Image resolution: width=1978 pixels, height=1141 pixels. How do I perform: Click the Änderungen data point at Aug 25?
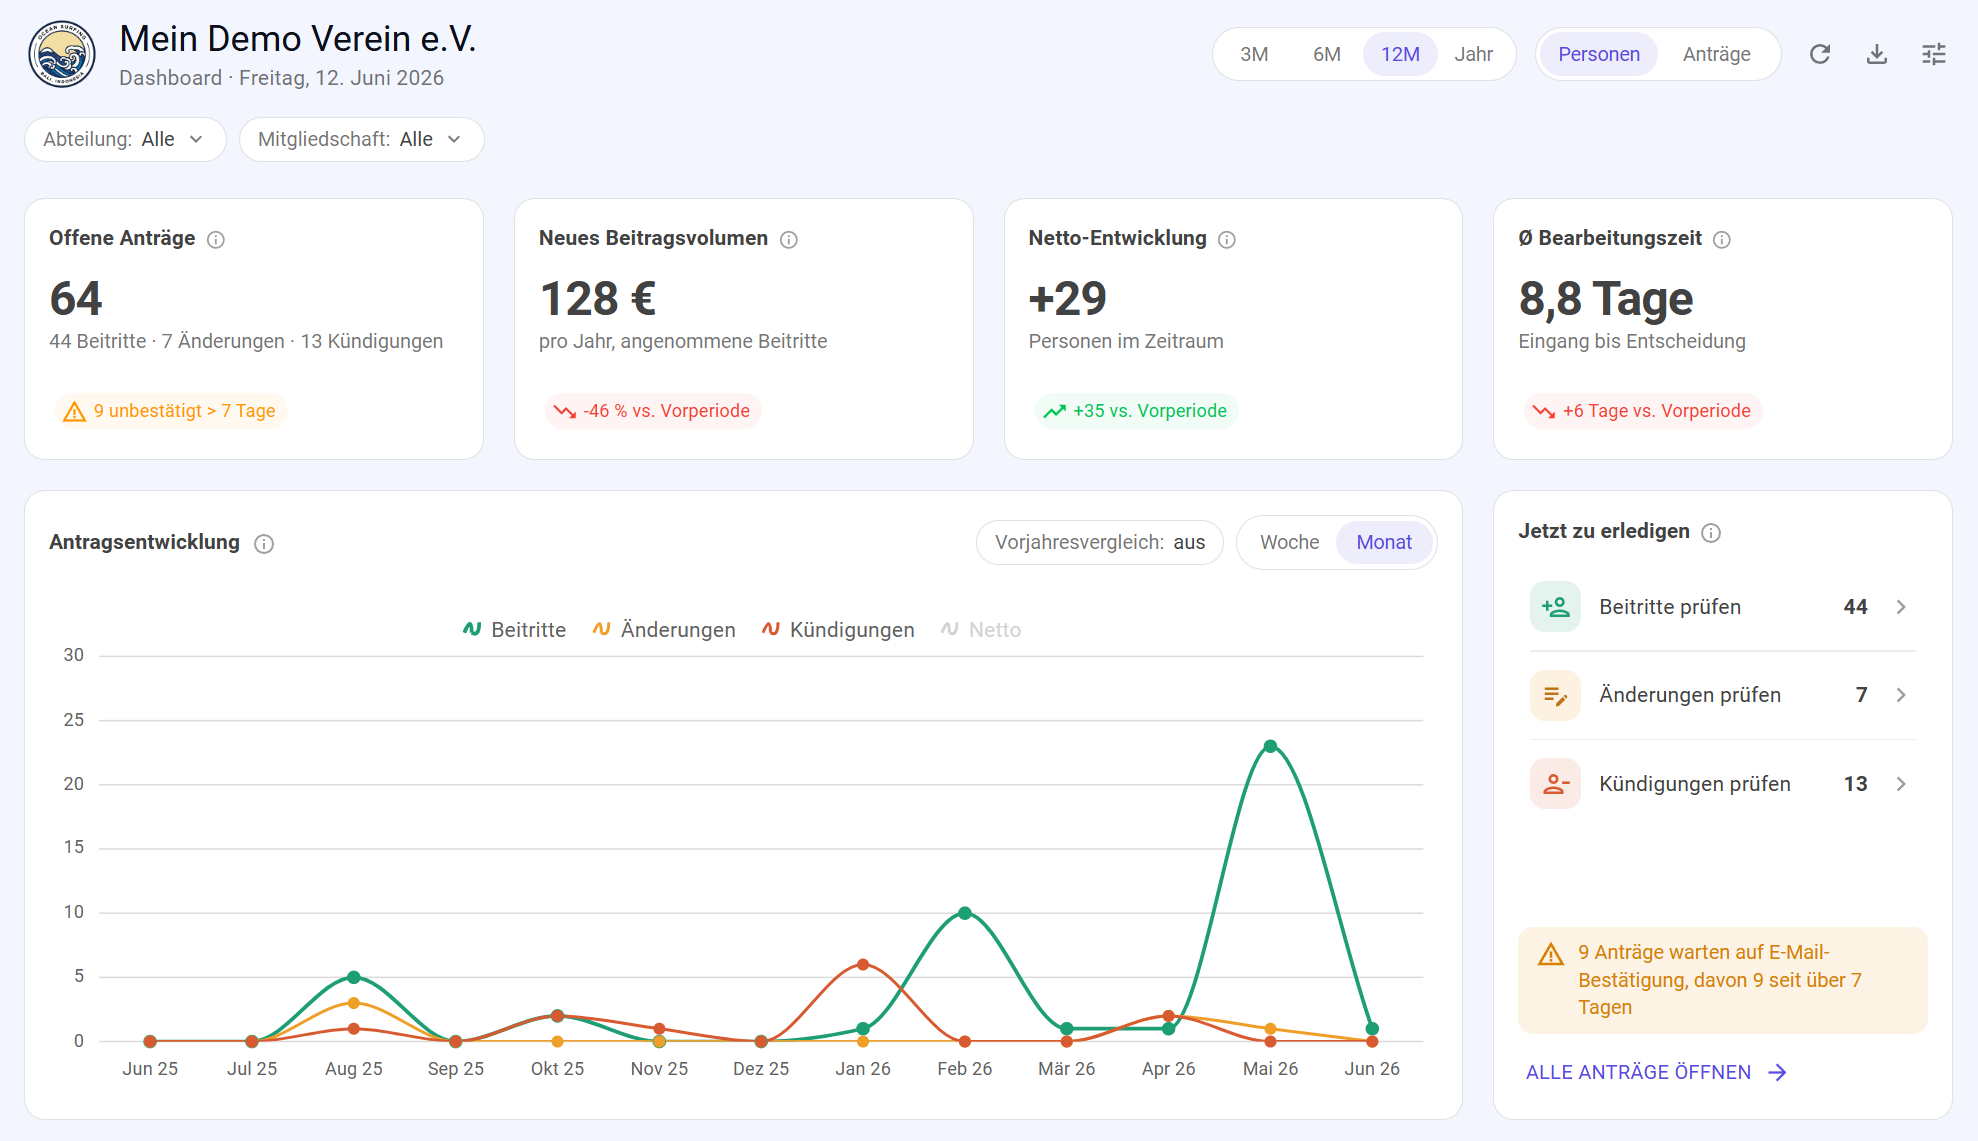(x=353, y=1002)
